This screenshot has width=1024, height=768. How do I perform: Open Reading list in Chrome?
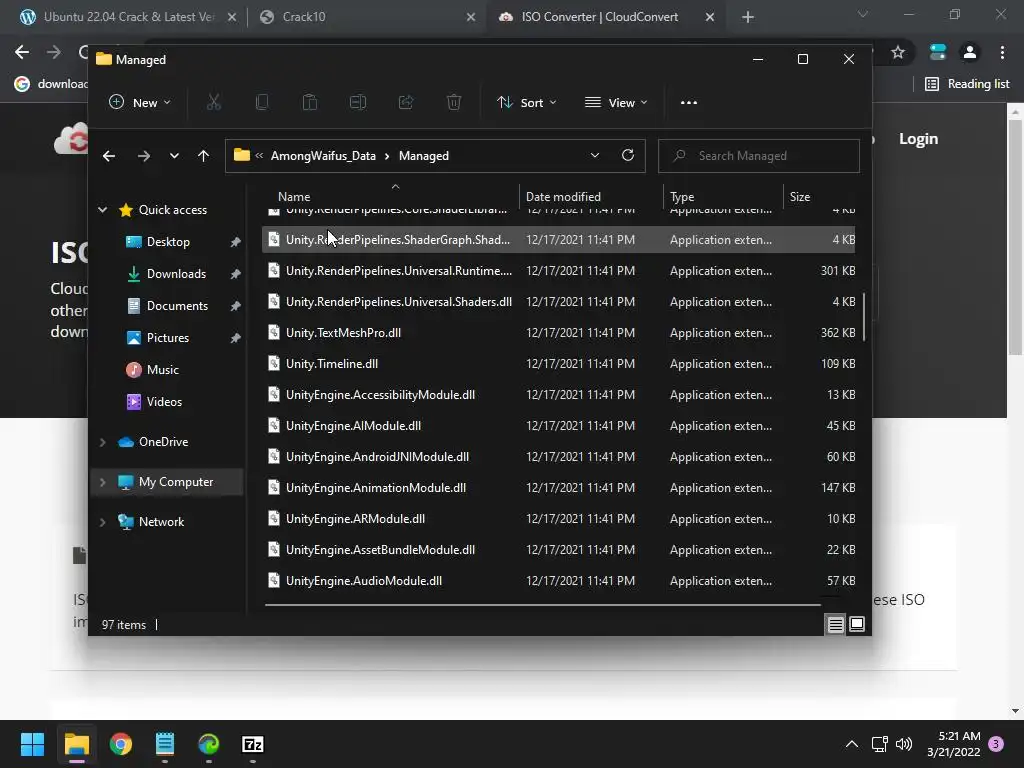(967, 84)
